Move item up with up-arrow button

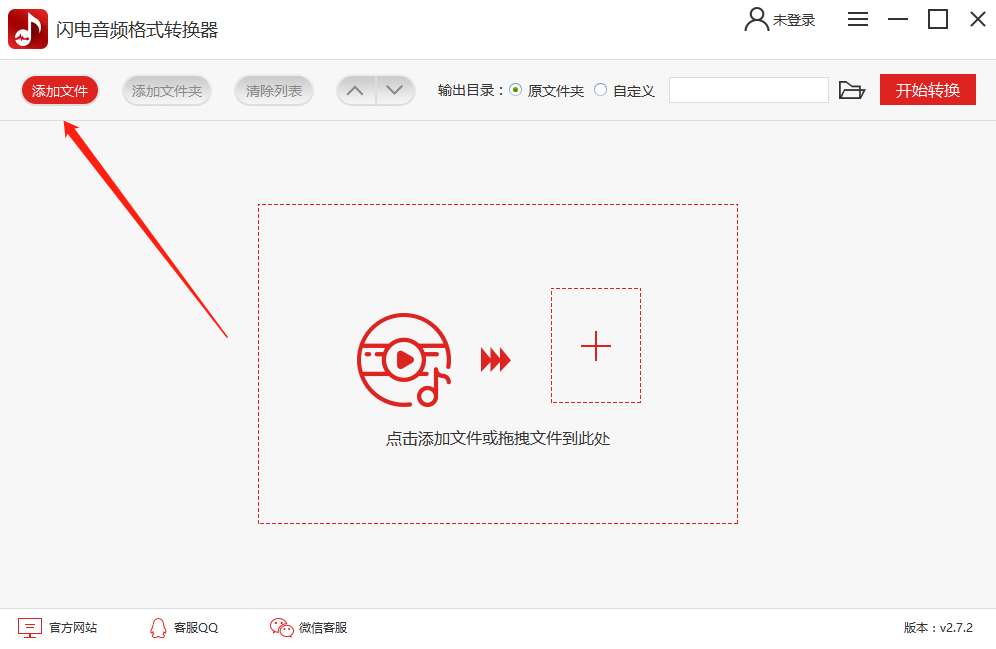tap(356, 91)
